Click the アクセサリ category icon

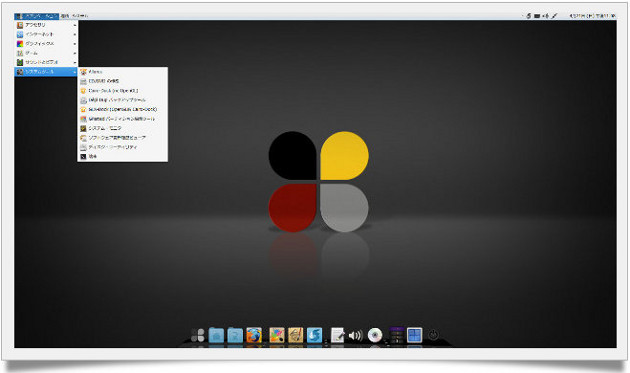(20, 25)
